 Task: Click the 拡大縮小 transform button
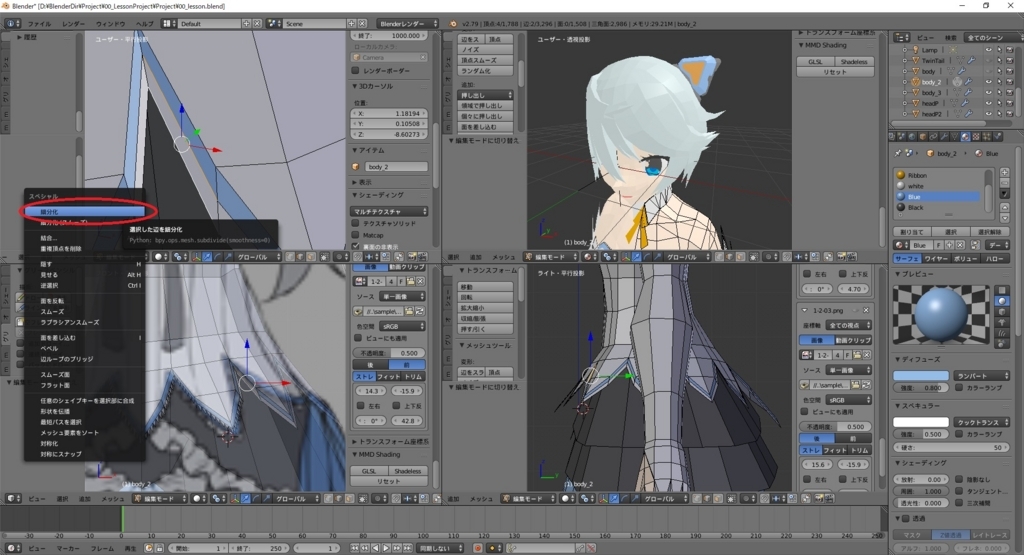pyautogui.click(x=484, y=308)
